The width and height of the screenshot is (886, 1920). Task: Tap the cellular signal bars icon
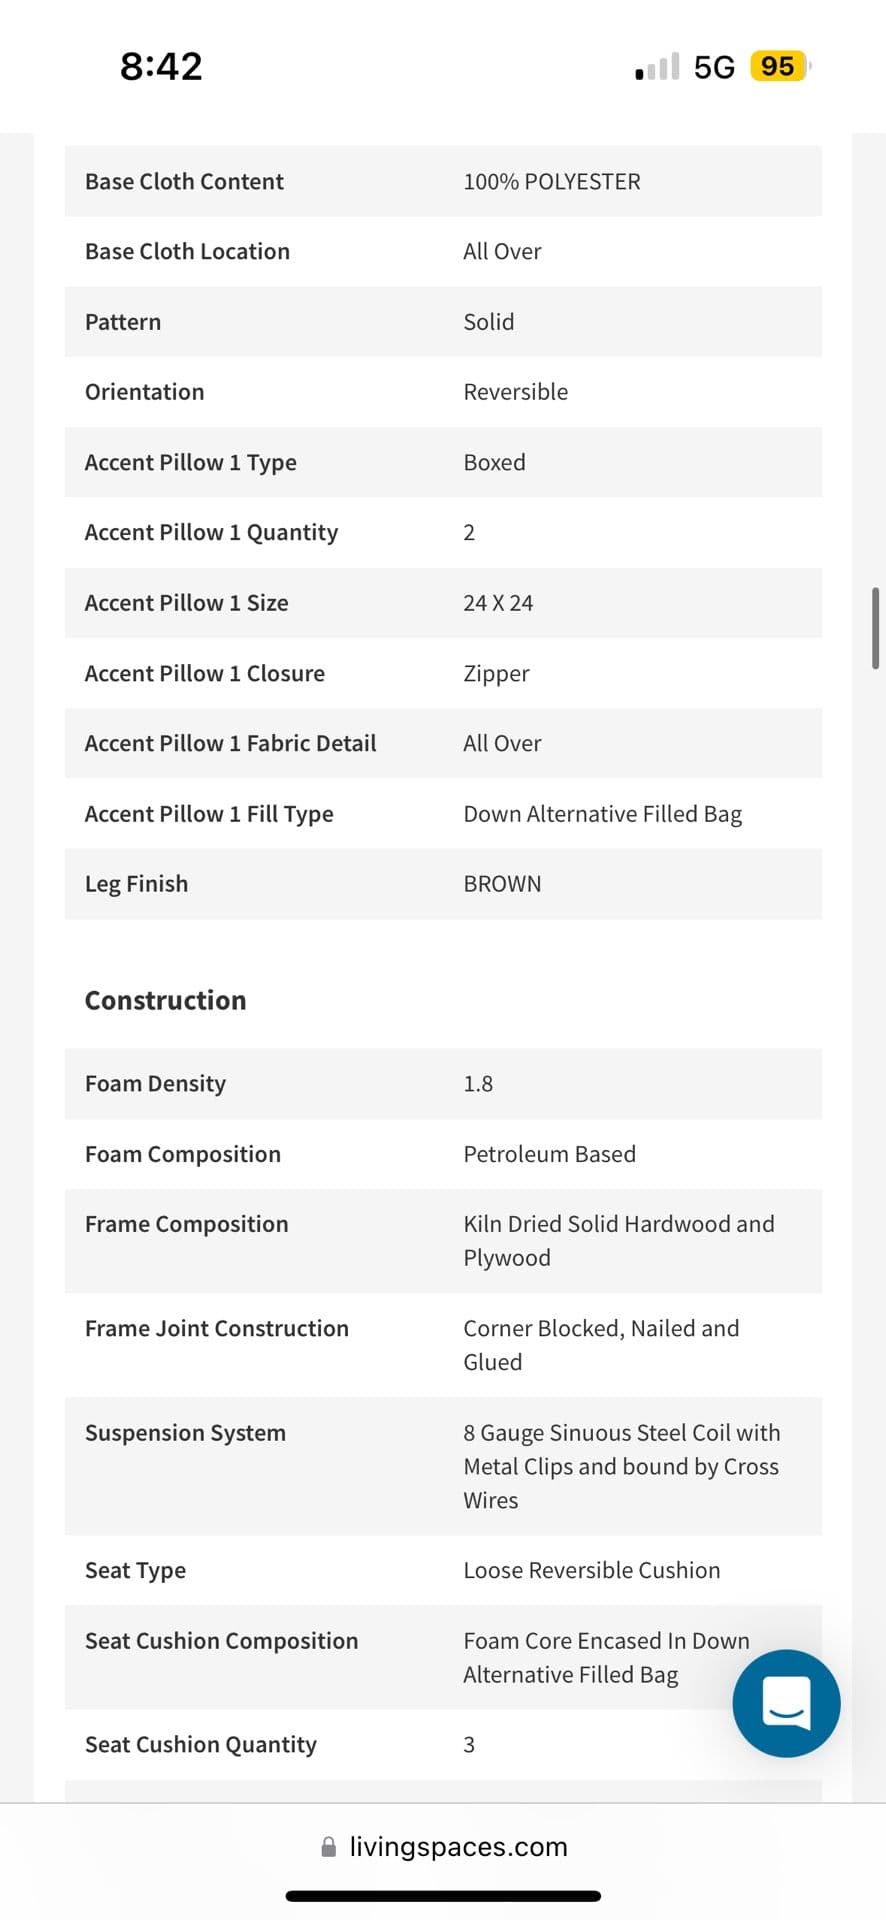point(657,67)
